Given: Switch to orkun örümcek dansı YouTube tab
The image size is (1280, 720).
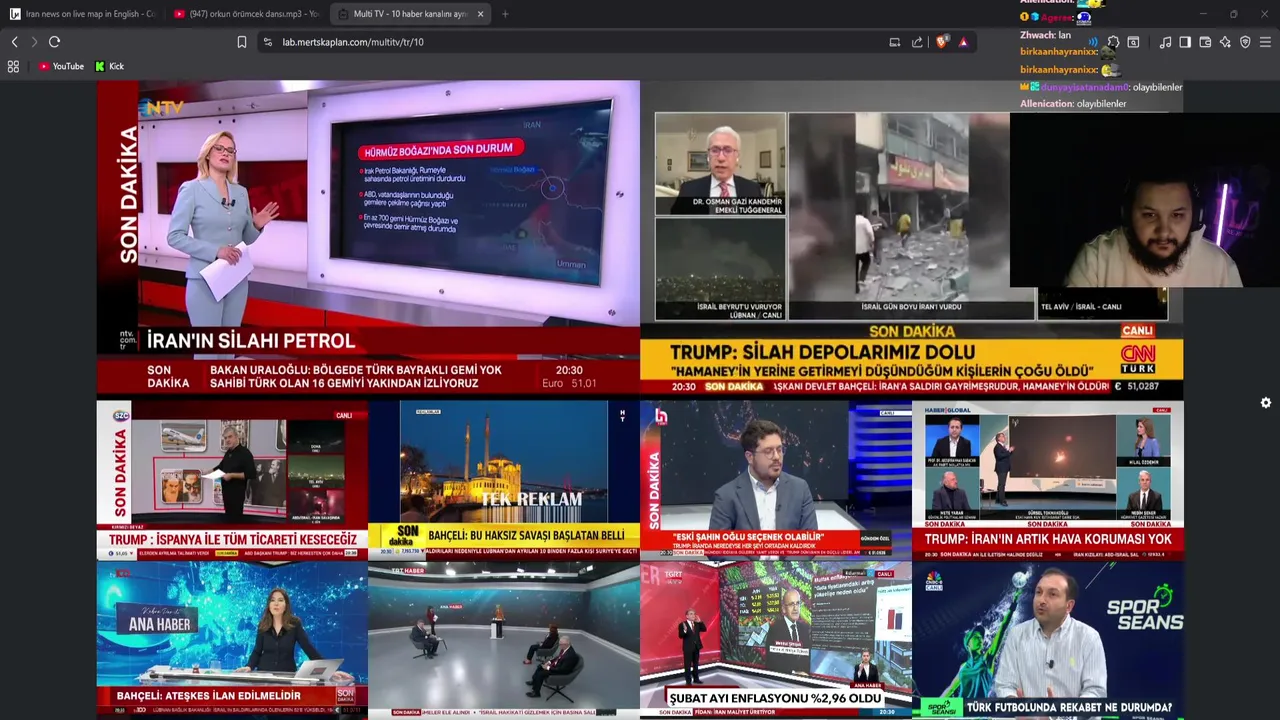Looking at the screenshot, I should (x=245, y=14).
